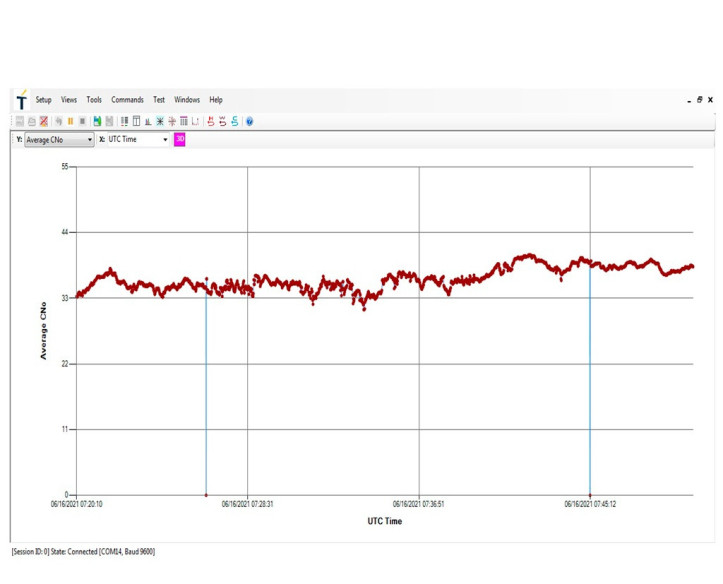
Task: Open the X axis UTC Time dropdown
Action: 165,140
